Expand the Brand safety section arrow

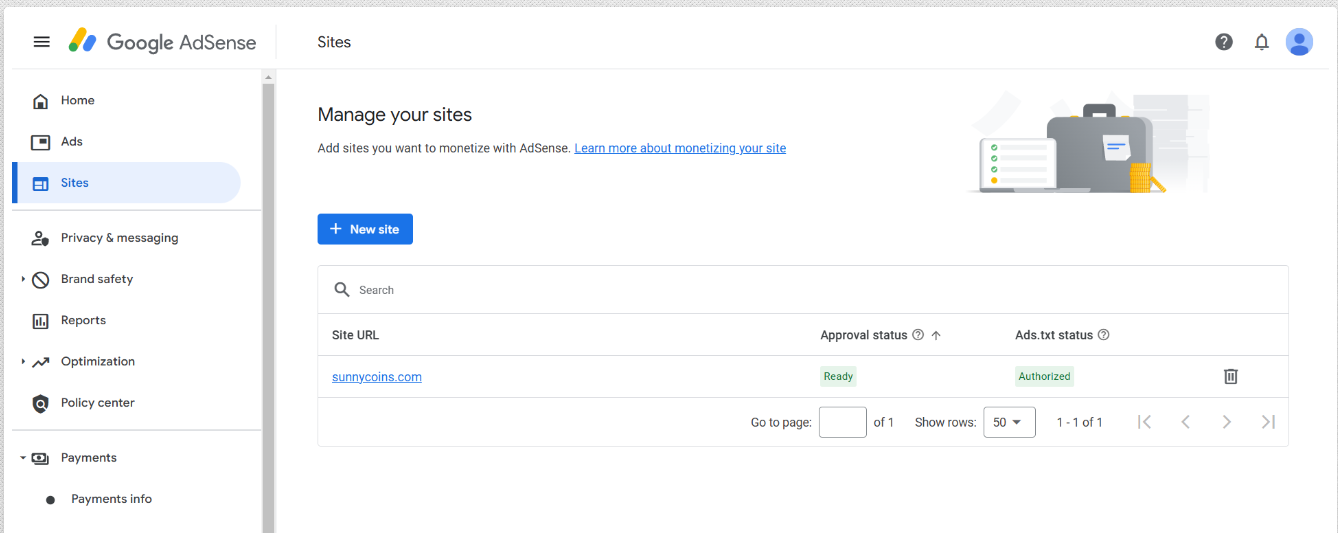(x=23, y=279)
